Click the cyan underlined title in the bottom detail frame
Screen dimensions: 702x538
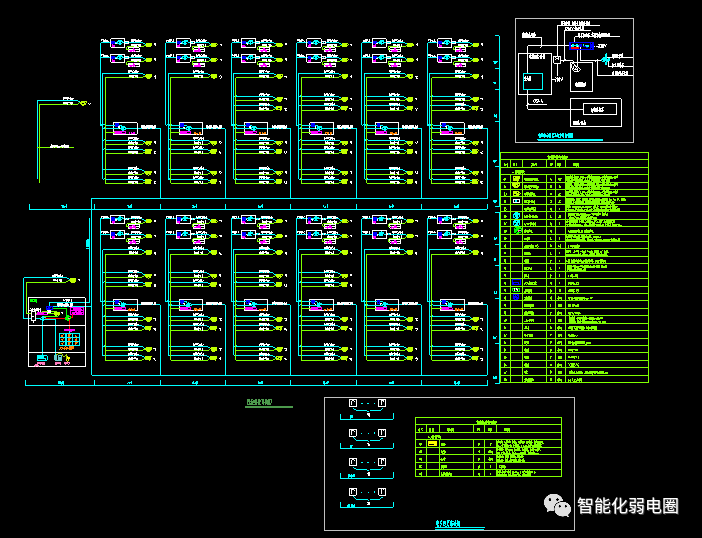click(x=448, y=523)
